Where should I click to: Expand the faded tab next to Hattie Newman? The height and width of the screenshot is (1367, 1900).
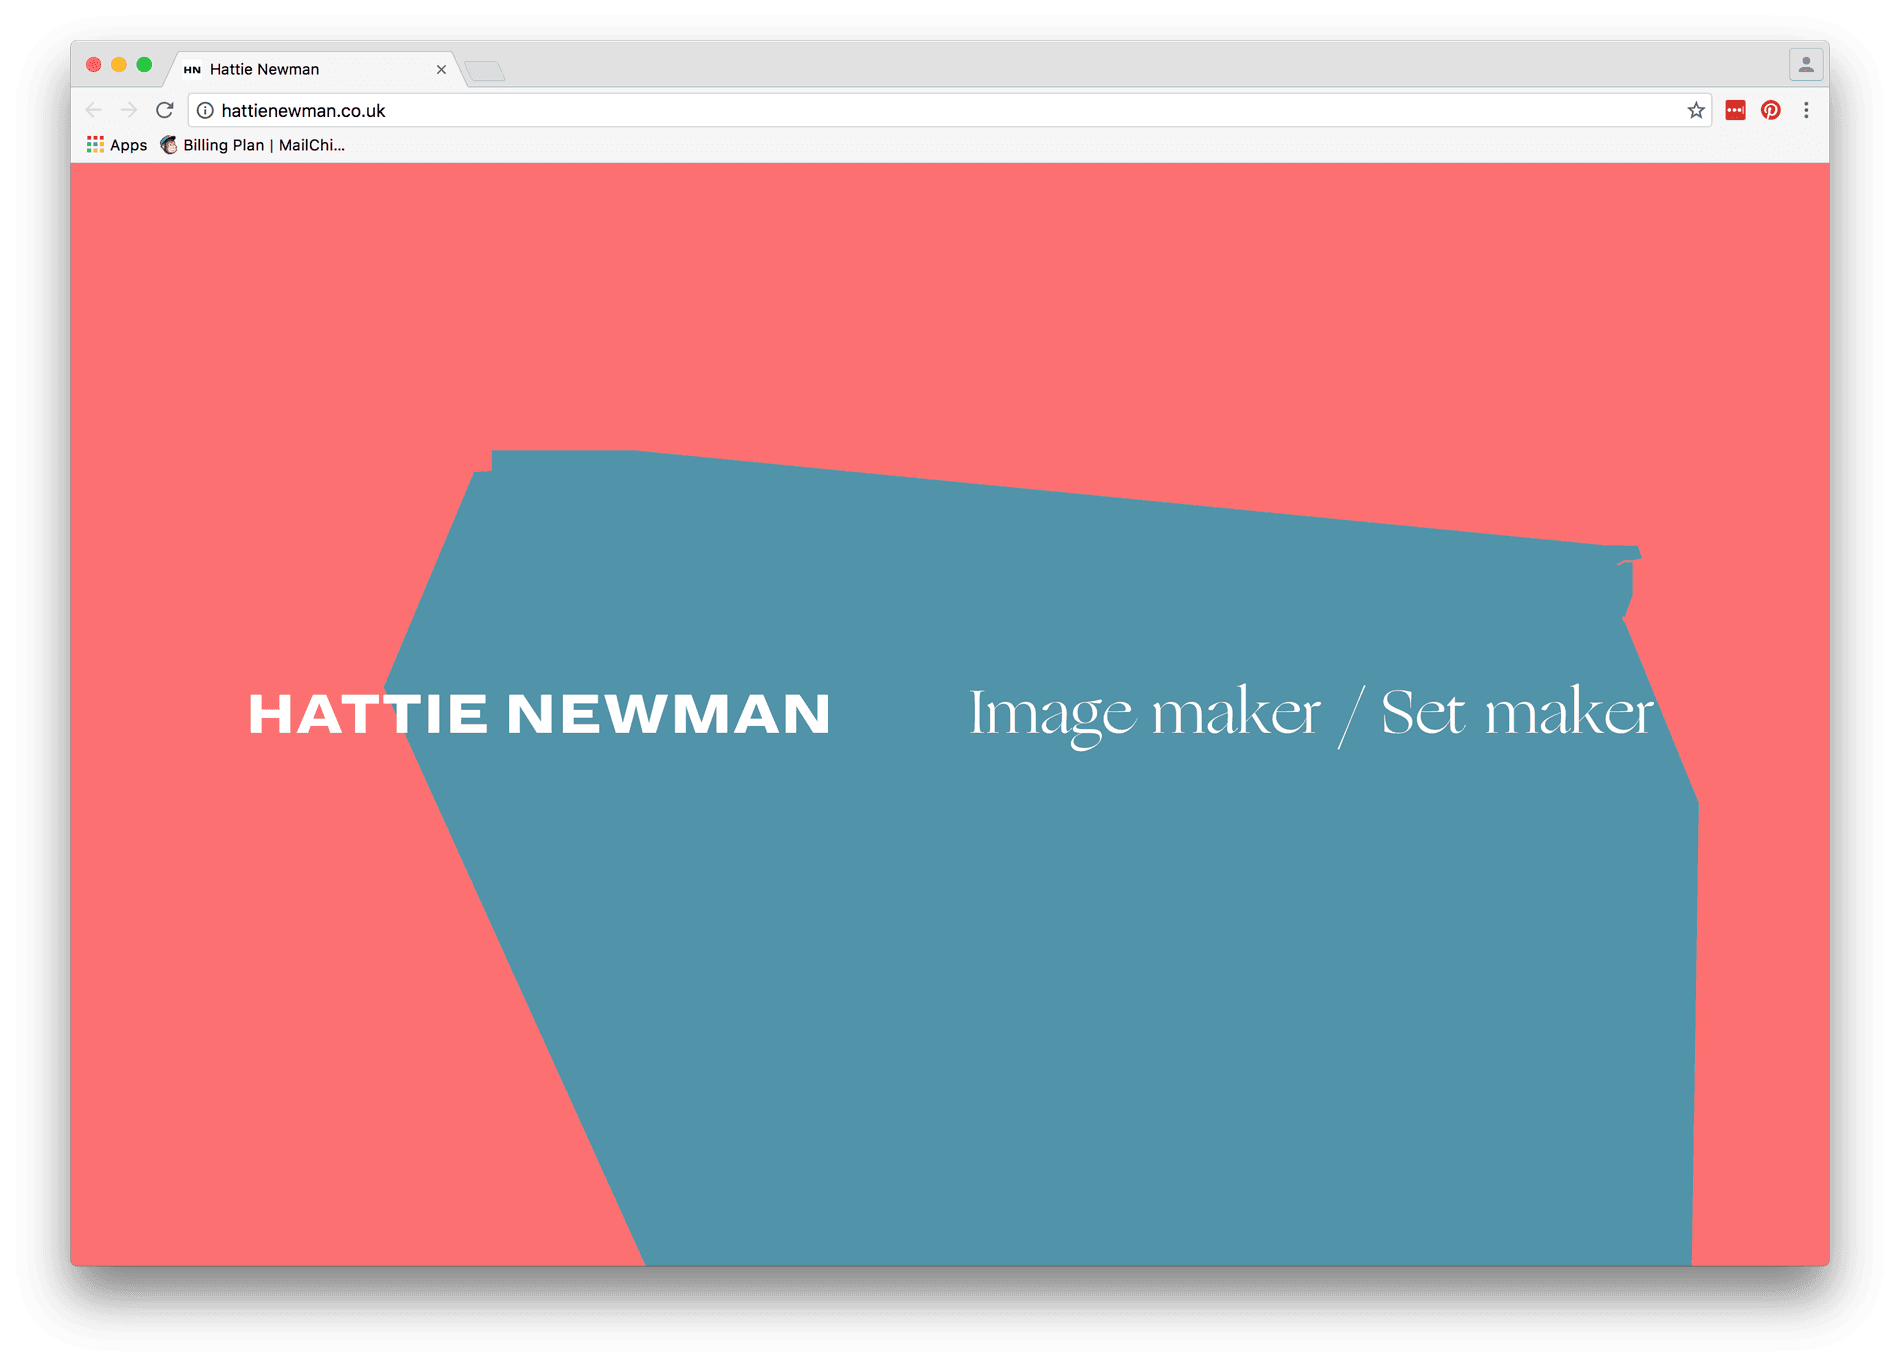[x=485, y=70]
